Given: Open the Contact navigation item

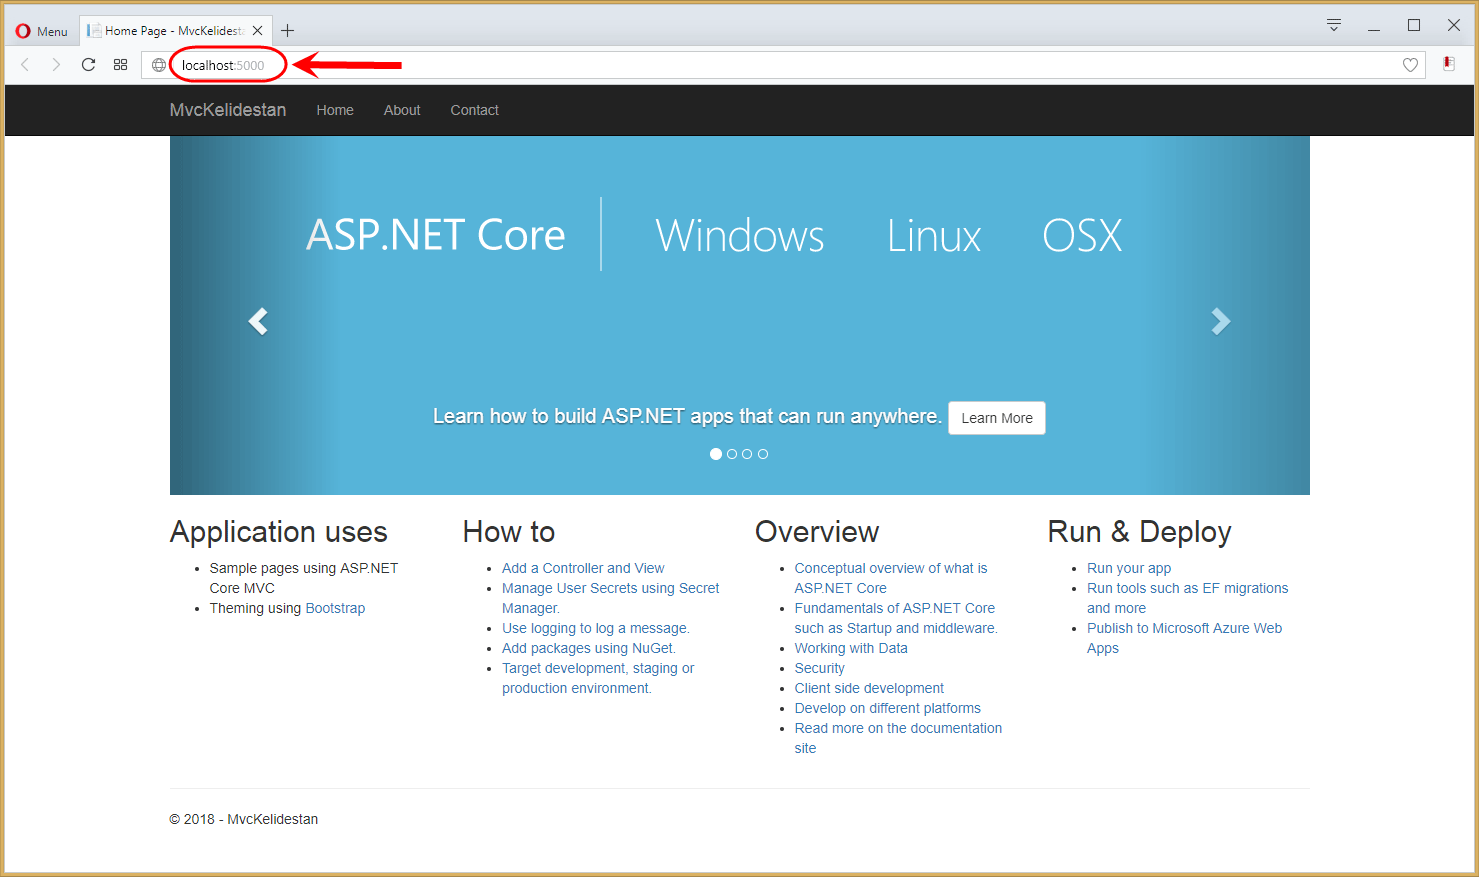Looking at the screenshot, I should pyautogui.click(x=474, y=110).
